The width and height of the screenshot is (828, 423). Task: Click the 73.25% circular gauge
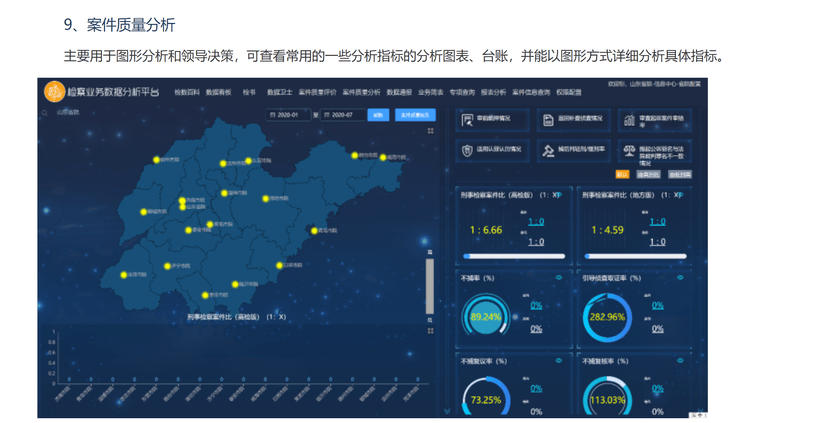486,396
